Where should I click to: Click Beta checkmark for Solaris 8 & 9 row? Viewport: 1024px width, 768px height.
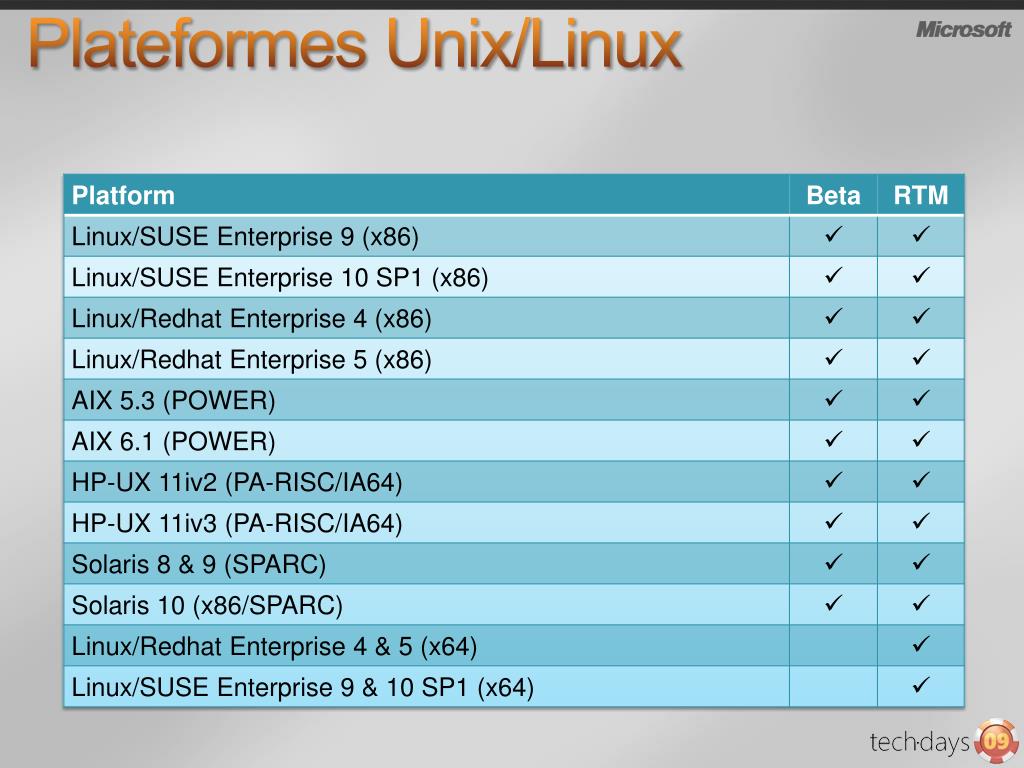(833, 562)
